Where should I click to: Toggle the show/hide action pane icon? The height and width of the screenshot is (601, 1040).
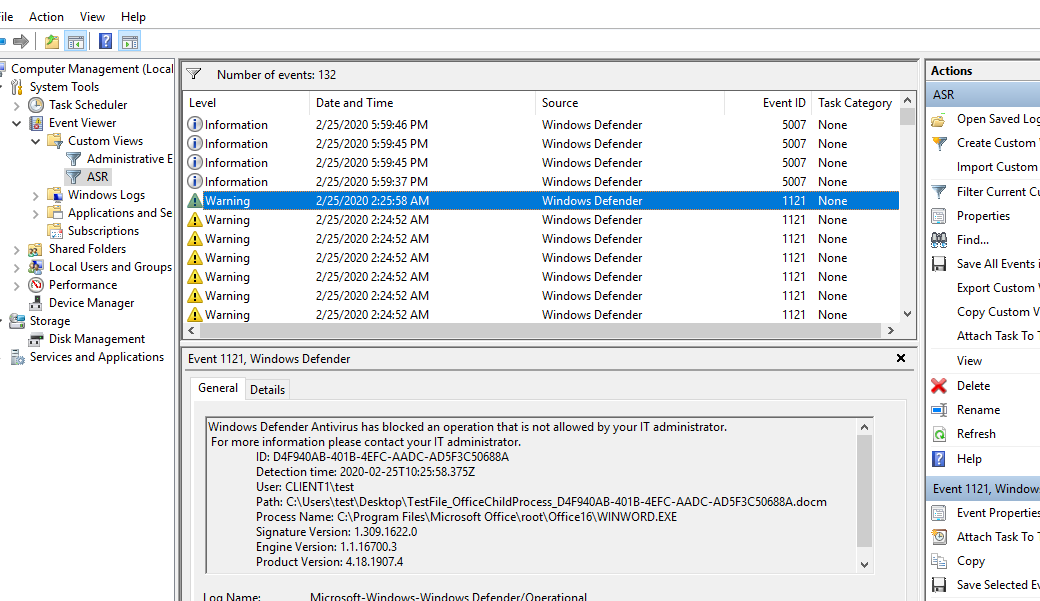[x=130, y=42]
